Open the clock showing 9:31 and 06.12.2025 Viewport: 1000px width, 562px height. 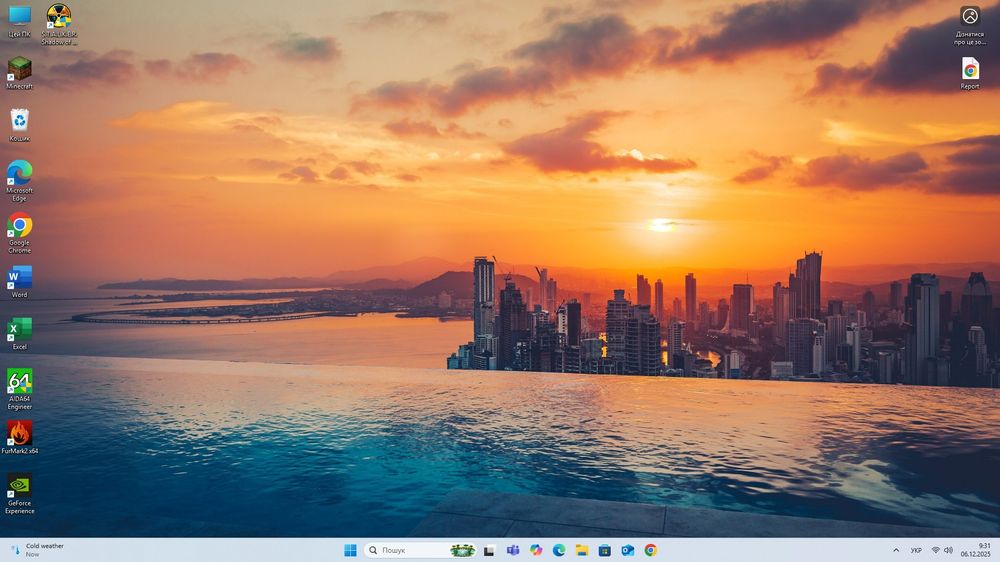[x=976, y=550]
